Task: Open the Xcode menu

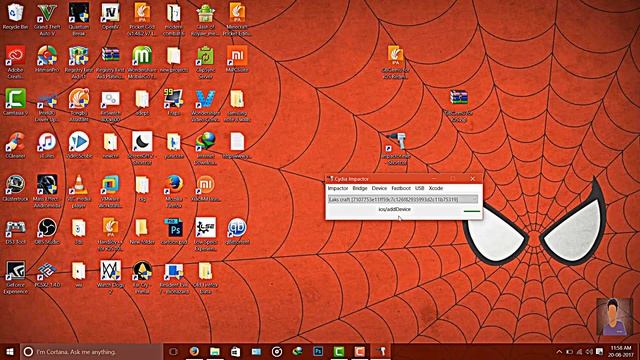Action: point(436,188)
